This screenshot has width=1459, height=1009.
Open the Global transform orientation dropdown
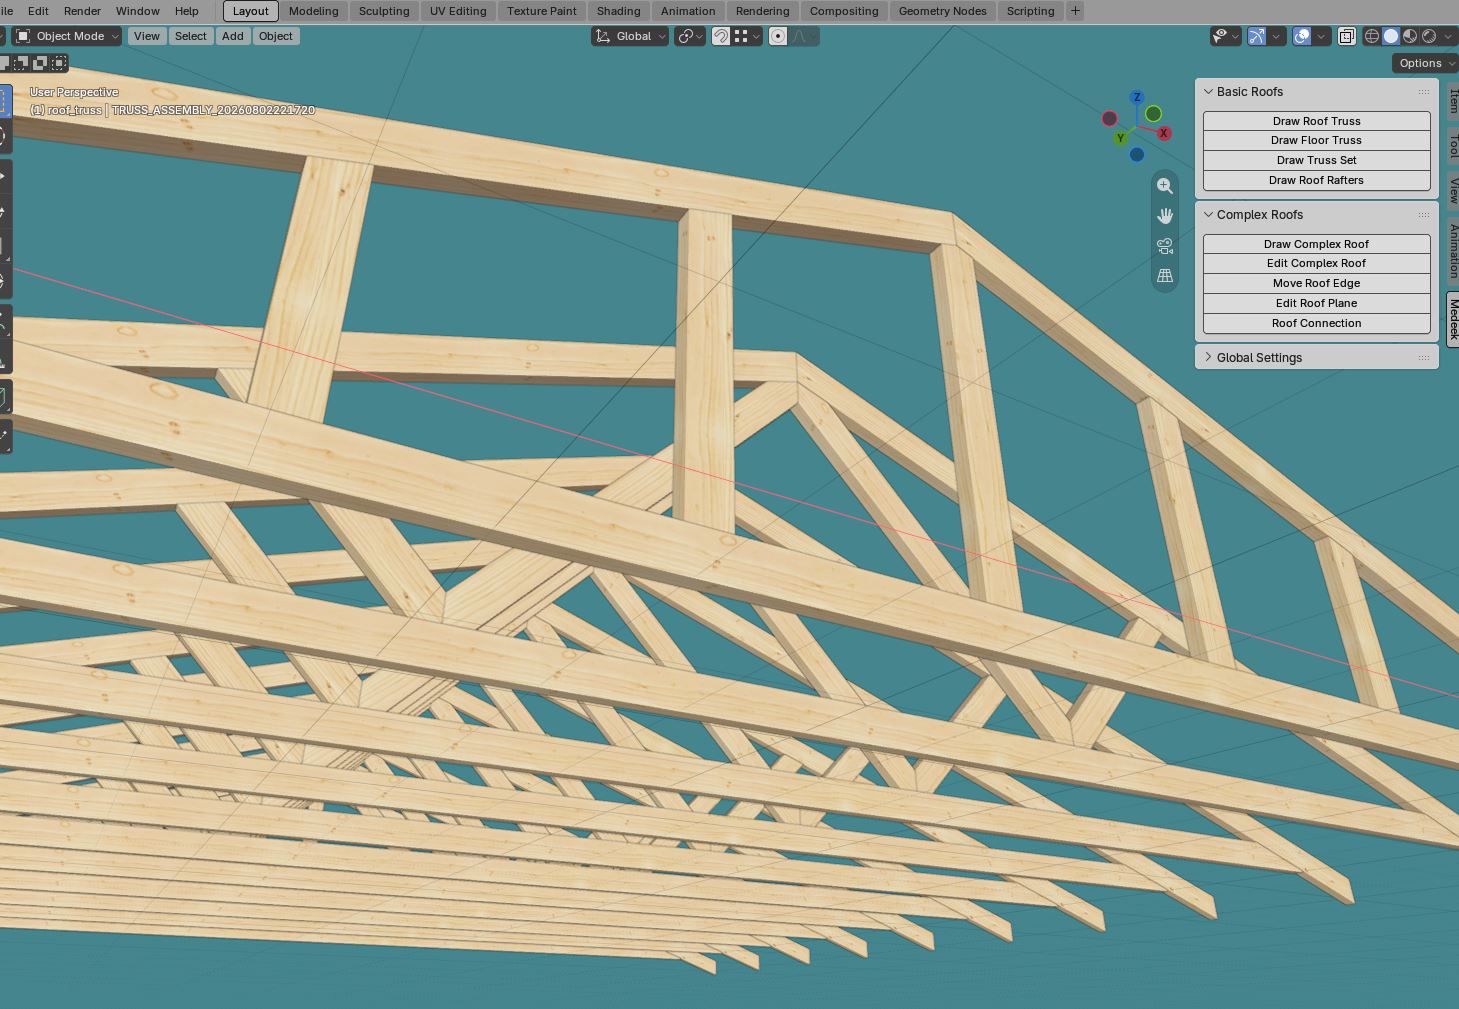click(x=630, y=36)
